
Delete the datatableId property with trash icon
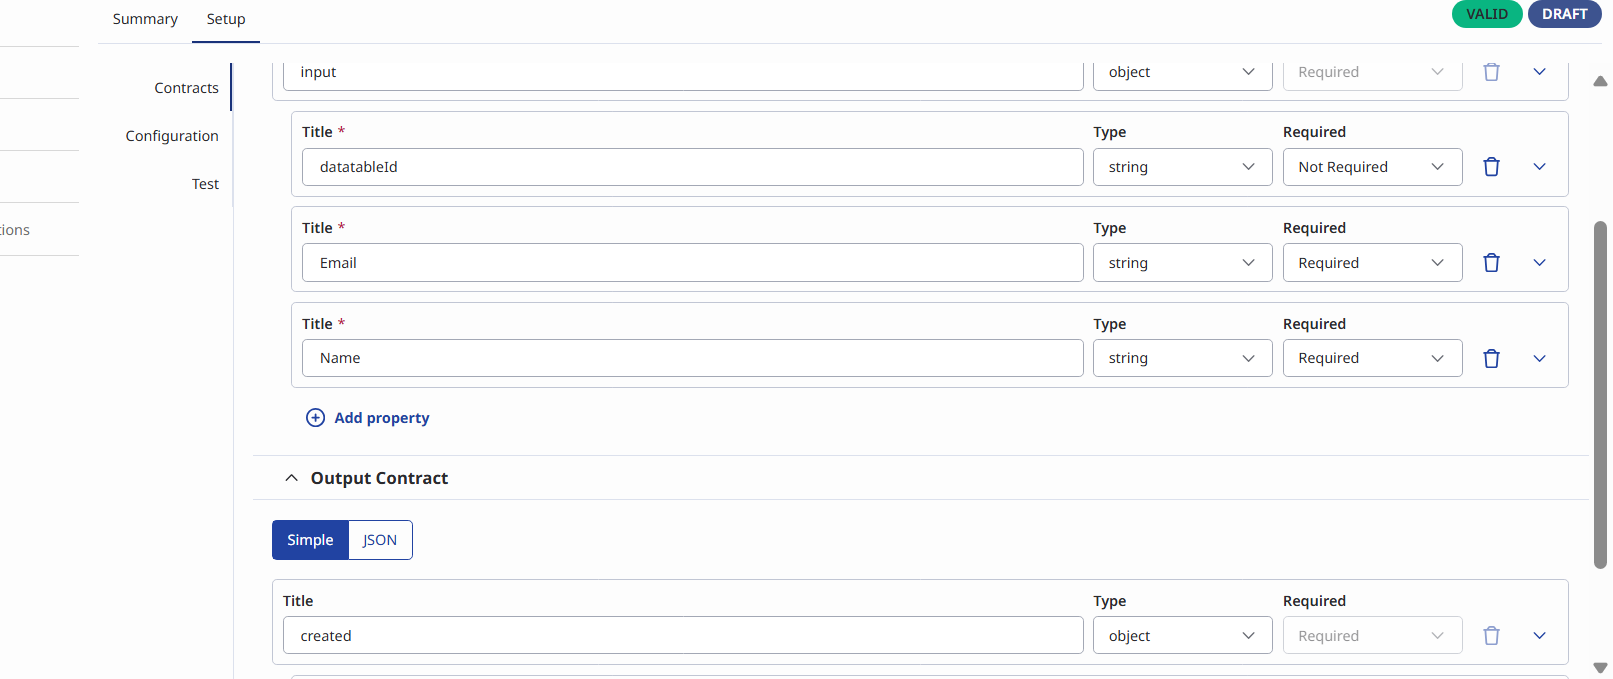1491,167
